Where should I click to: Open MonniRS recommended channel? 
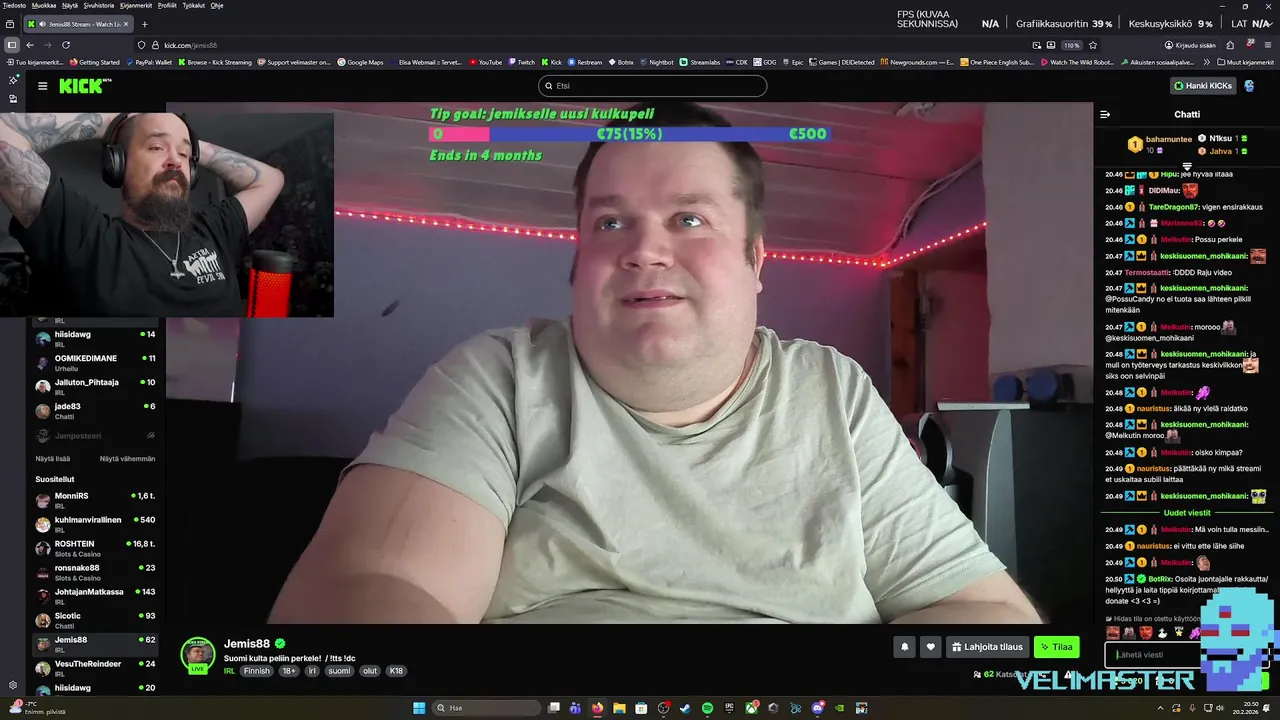tap(95, 500)
